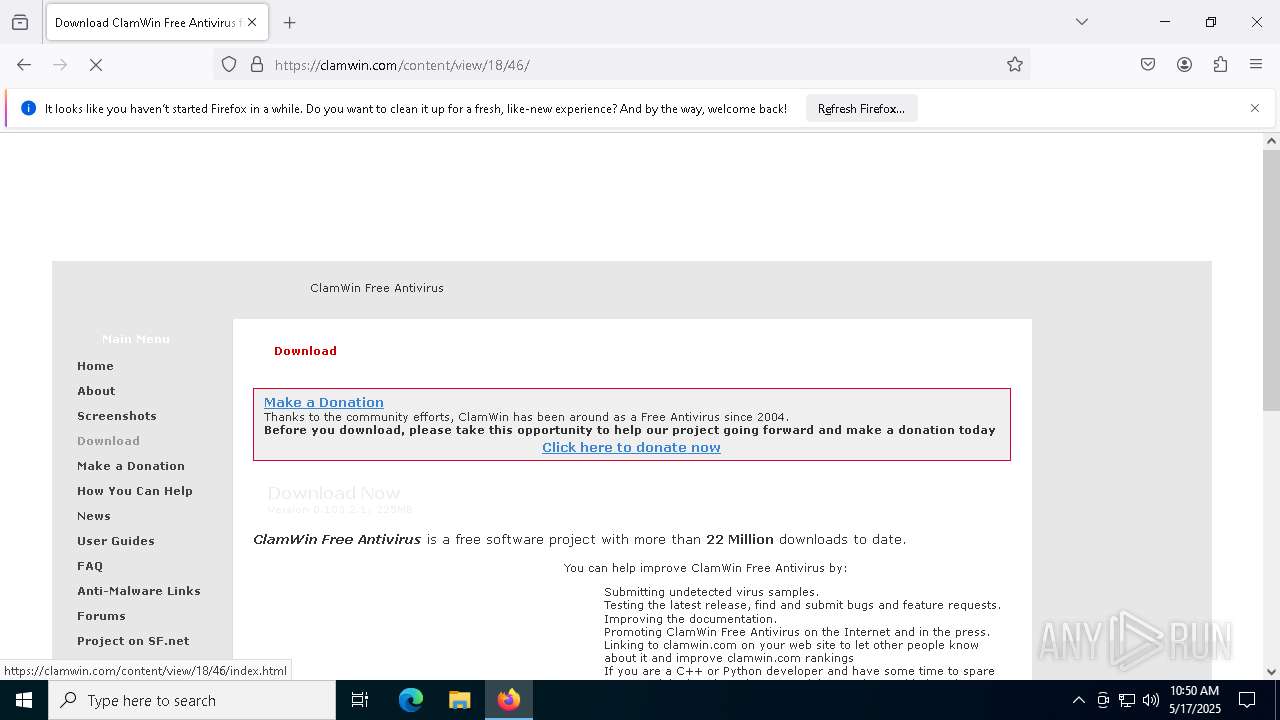Open User Guides menu link
This screenshot has width=1280, height=720.
116,541
